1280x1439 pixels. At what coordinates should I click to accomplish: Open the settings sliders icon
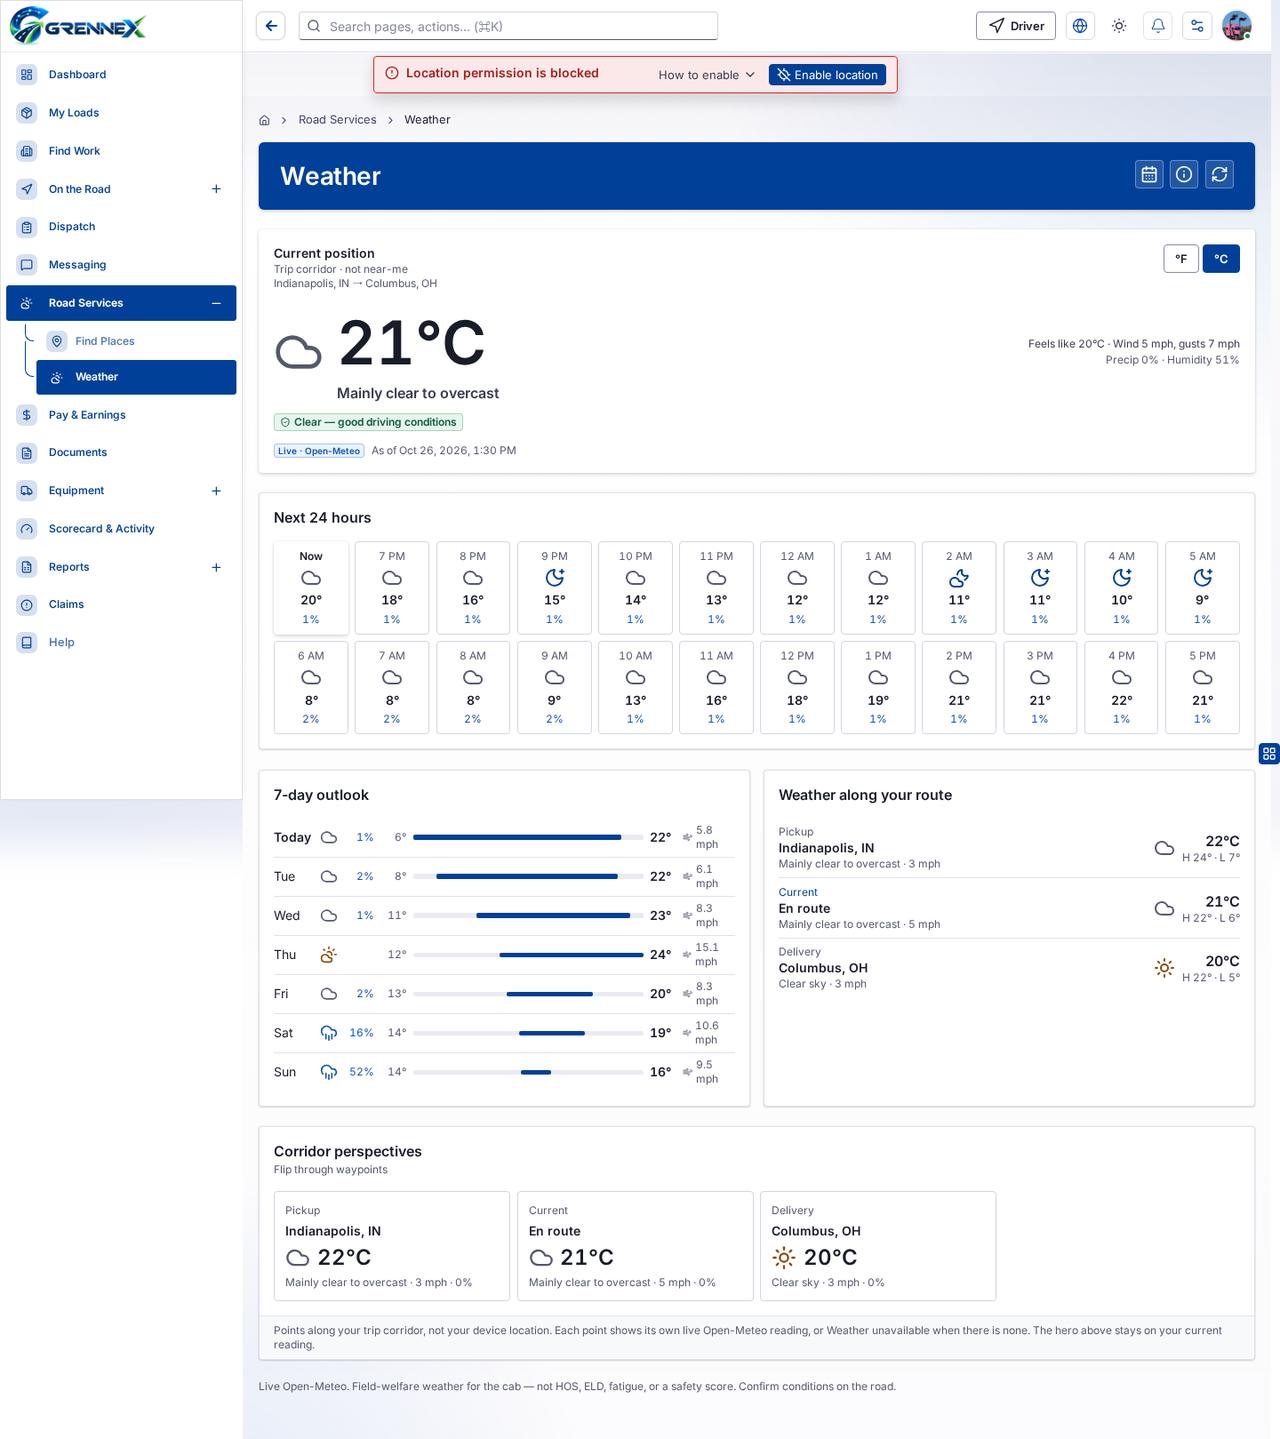[1197, 26]
